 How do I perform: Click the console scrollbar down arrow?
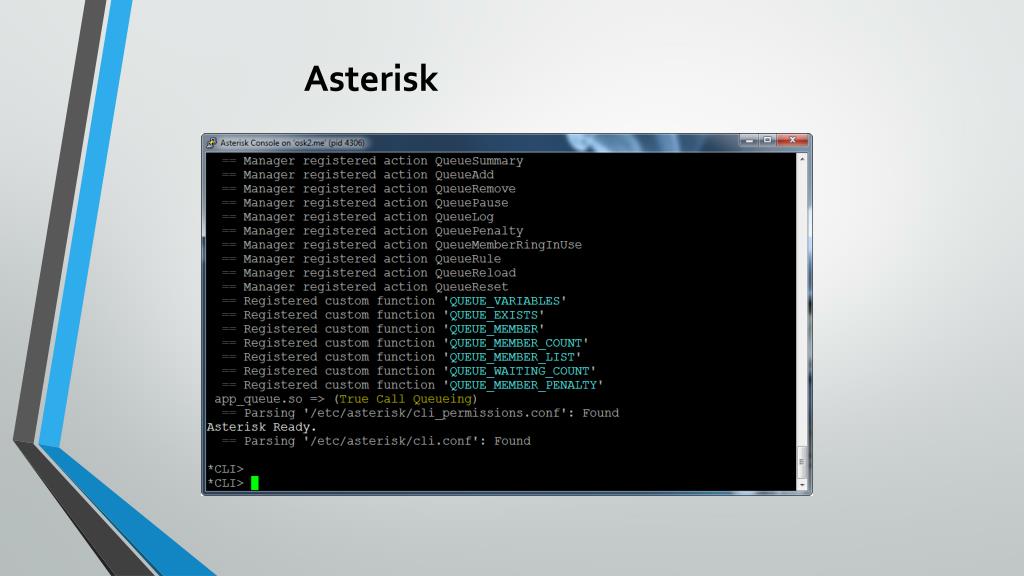pos(802,485)
